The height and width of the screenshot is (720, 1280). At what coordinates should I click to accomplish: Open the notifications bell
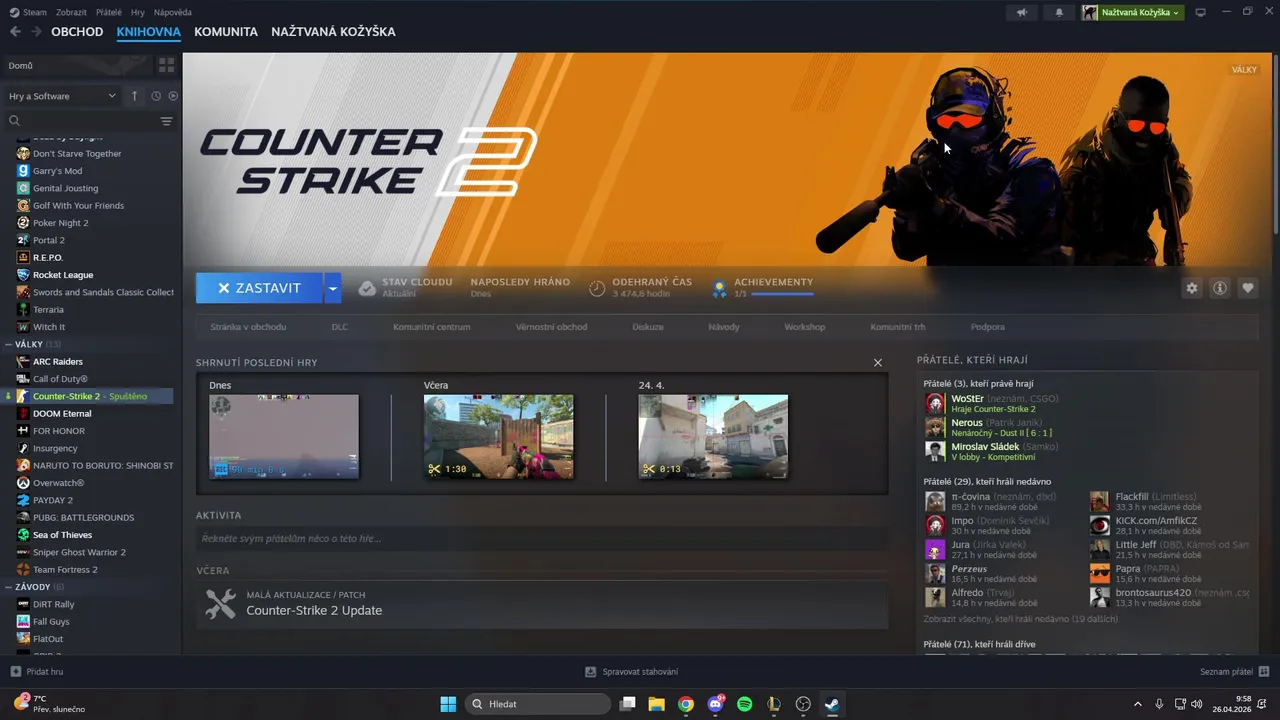pos(1059,13)
